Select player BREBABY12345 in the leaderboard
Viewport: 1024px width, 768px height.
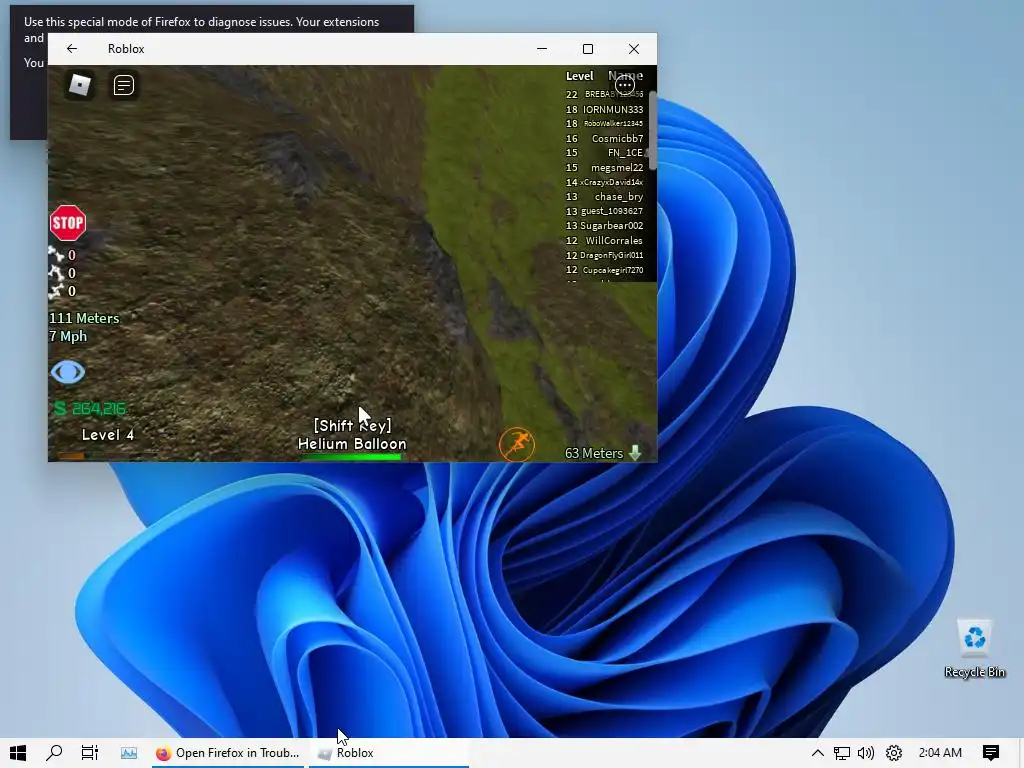coord(604,94)
